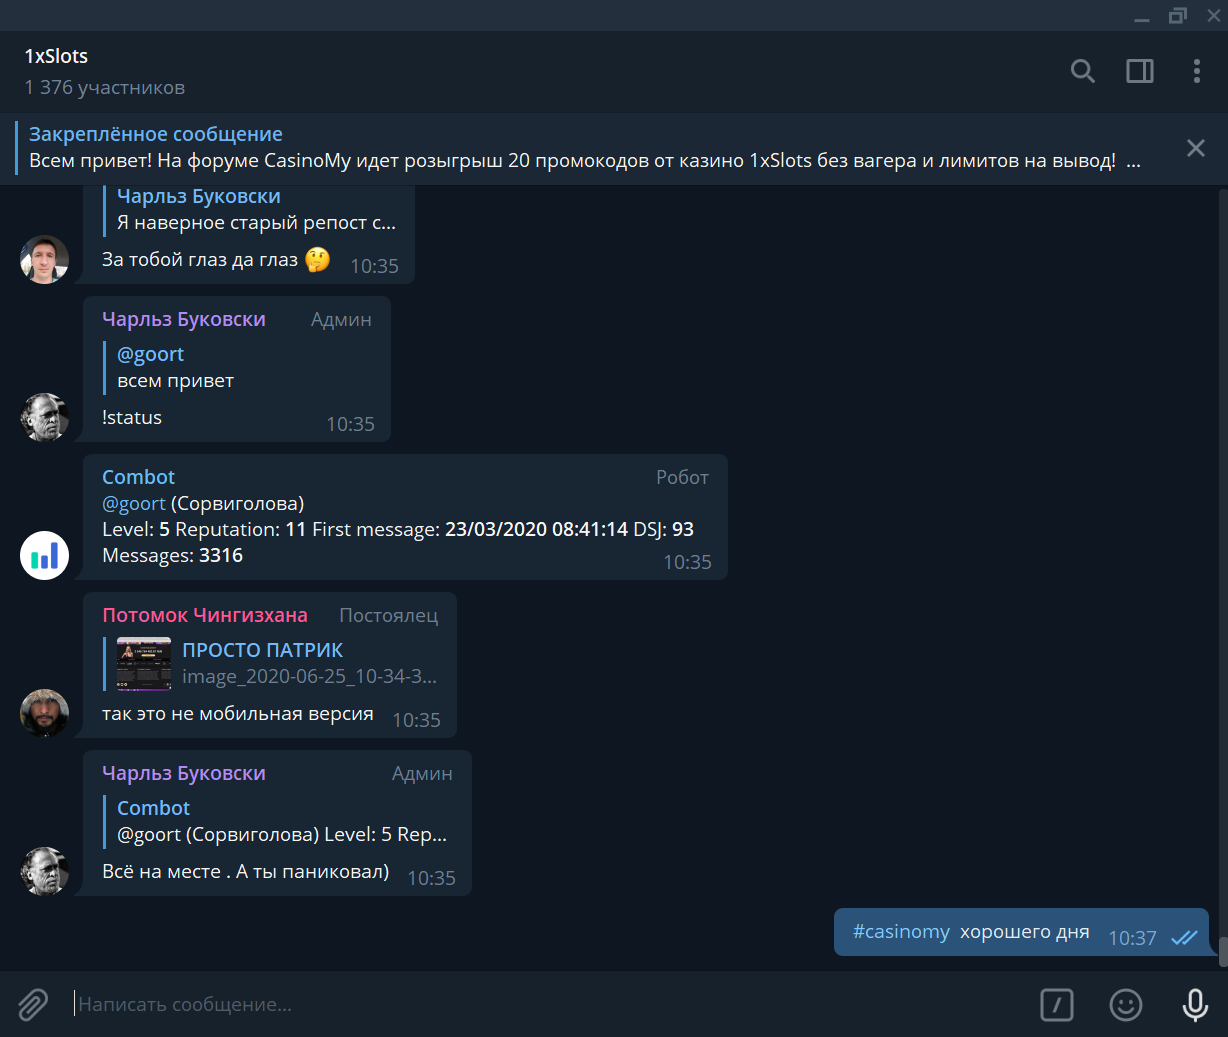This screenshot has width=1228, height=1037.
Task: Click Потомок Чингизхана's avatar picture
Action: [44, 713]
